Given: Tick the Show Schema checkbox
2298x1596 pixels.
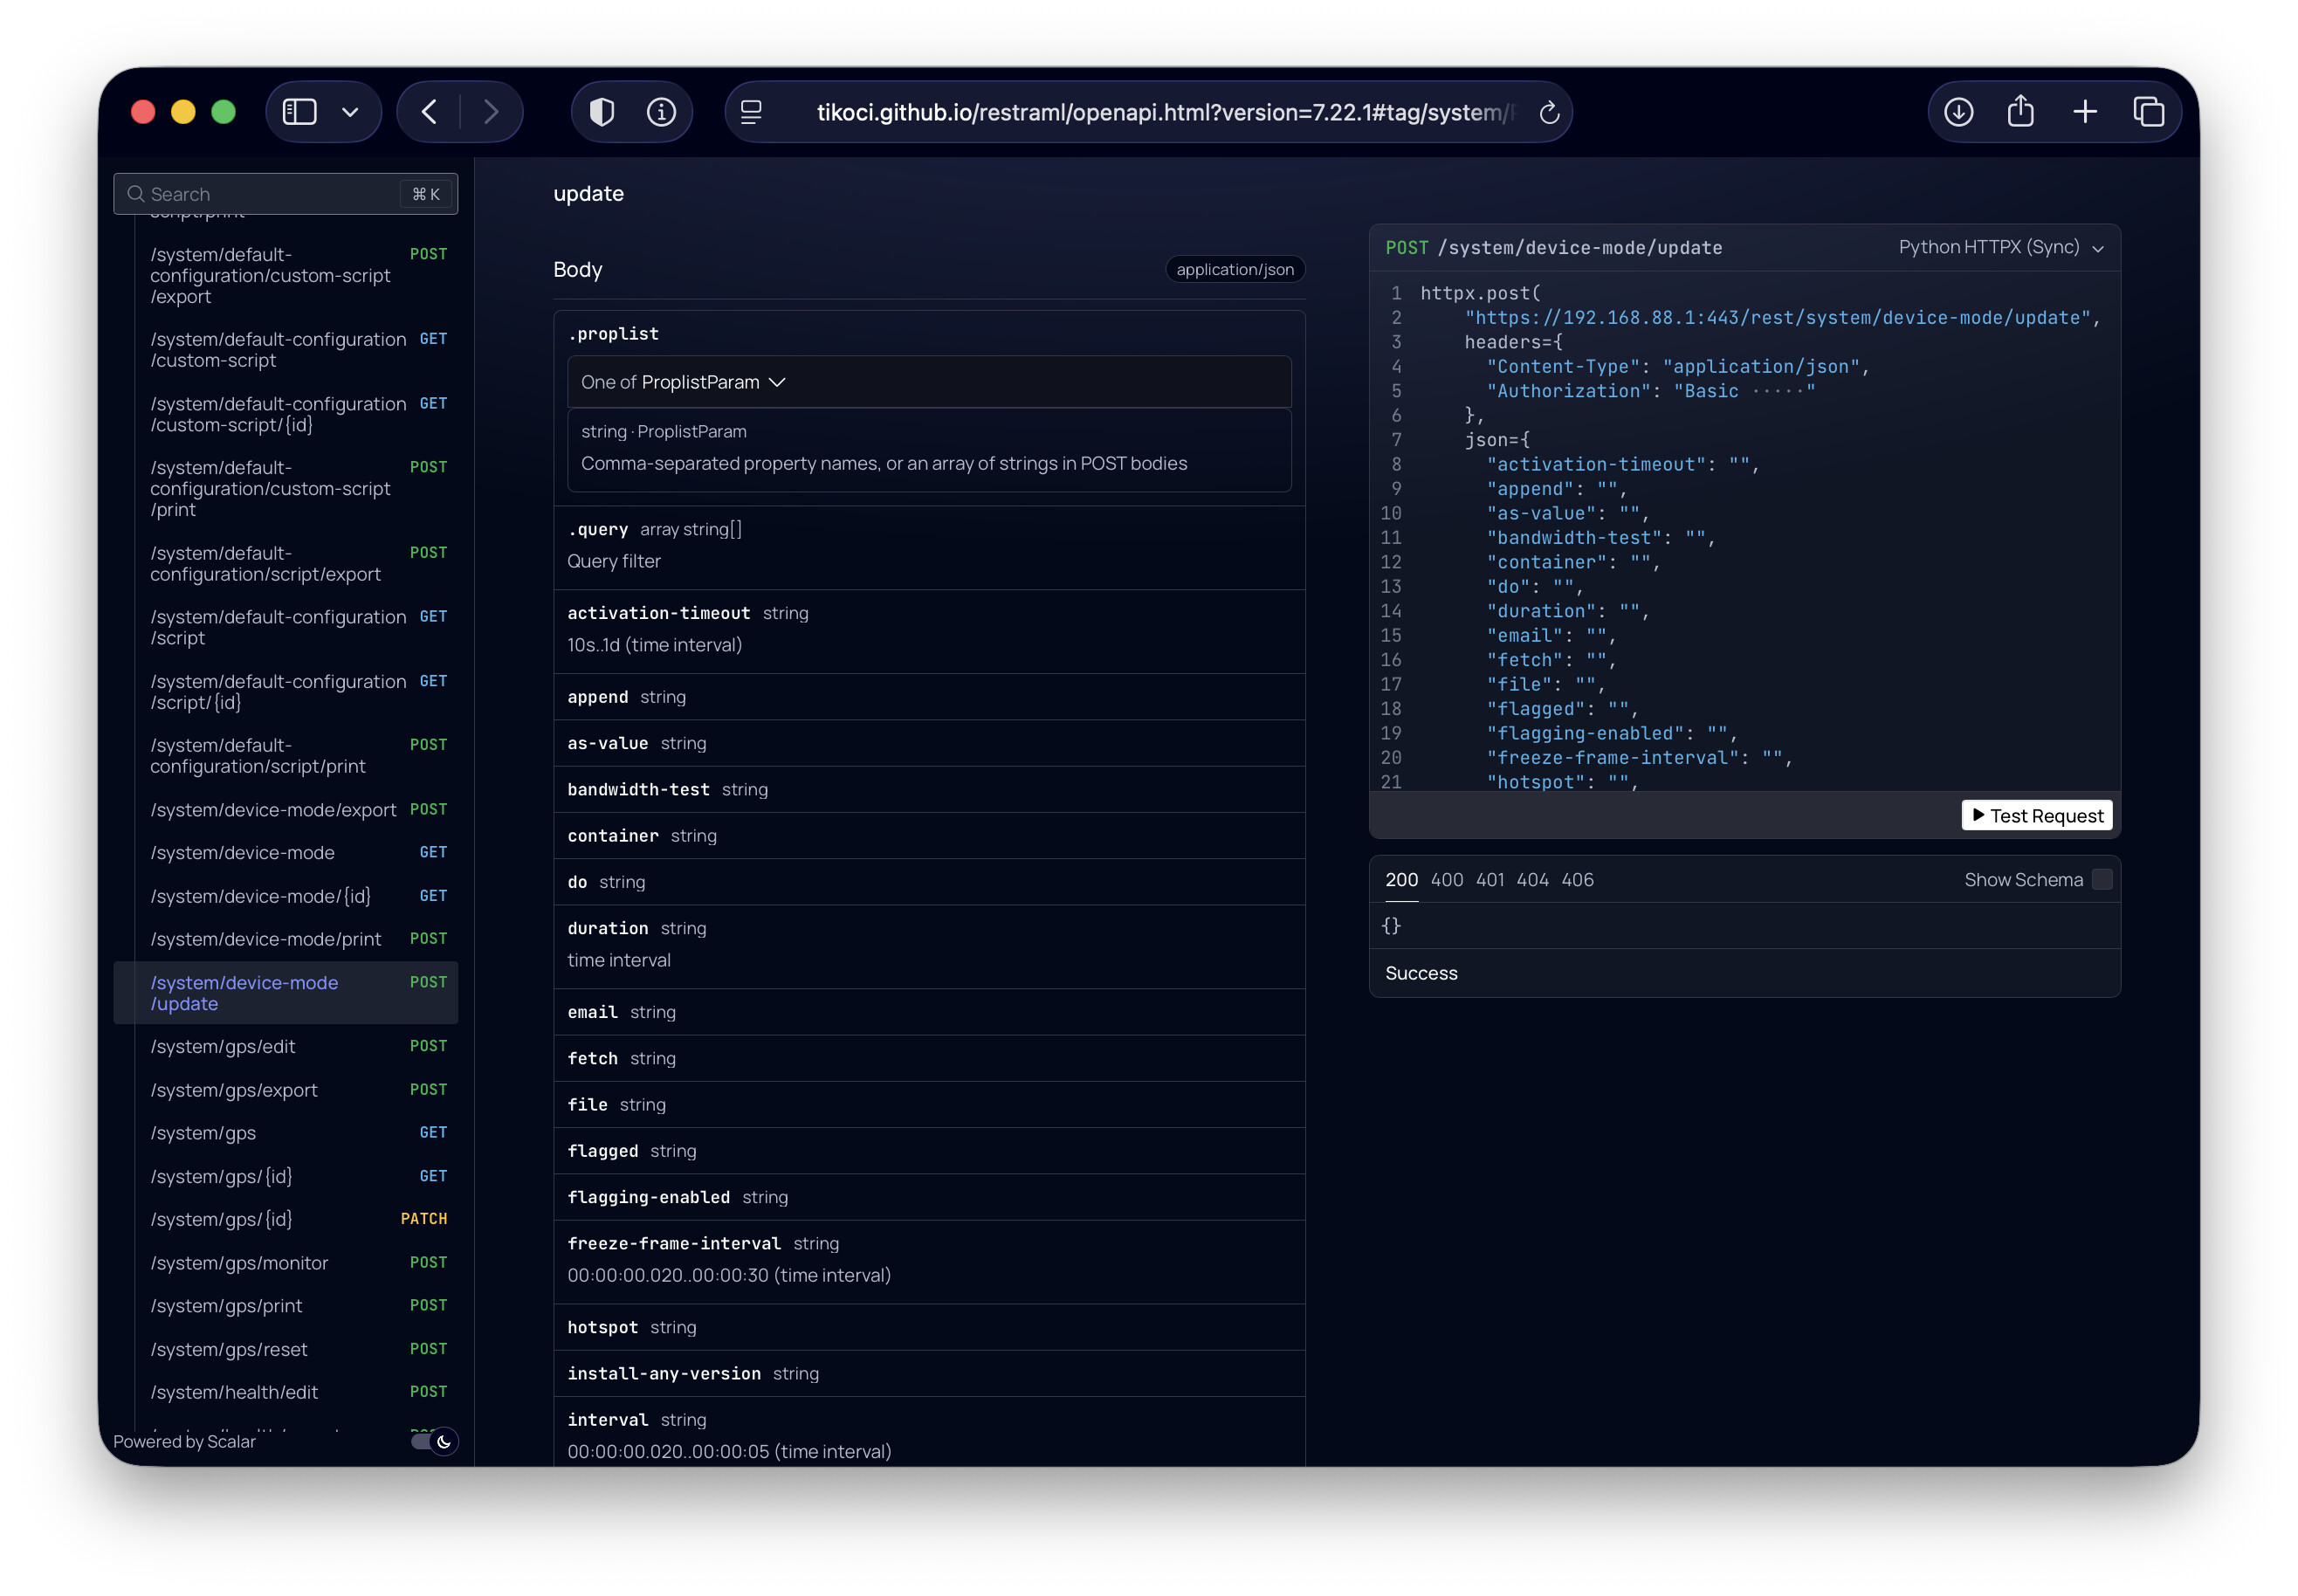Looking at the screenshot, I should click(x=2102, y=879).
